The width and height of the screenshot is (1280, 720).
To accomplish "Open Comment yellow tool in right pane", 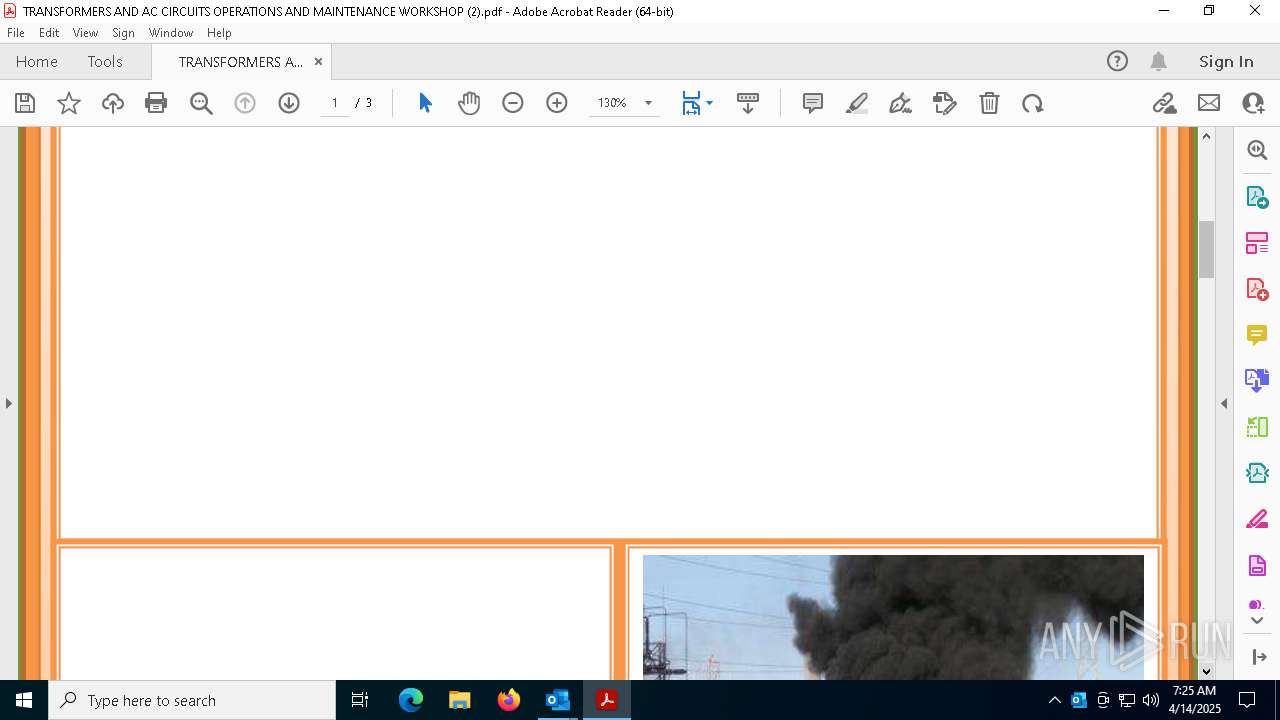I will tap(1257, 335).
